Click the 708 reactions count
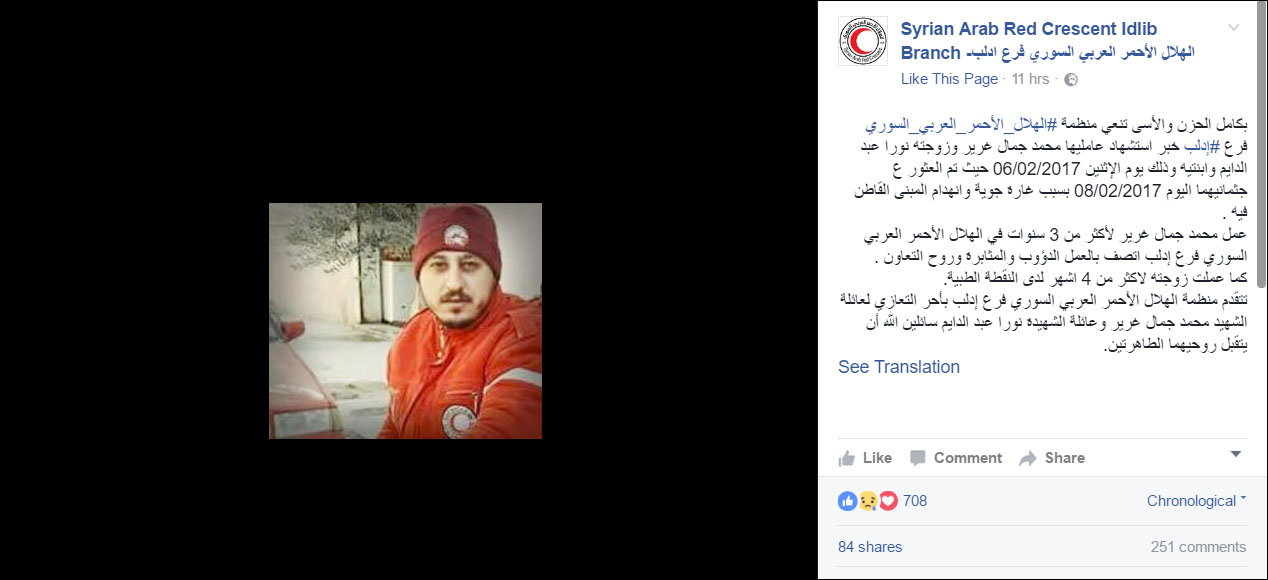The width and height of the screenshot is (1268, 580). point(915,501)
